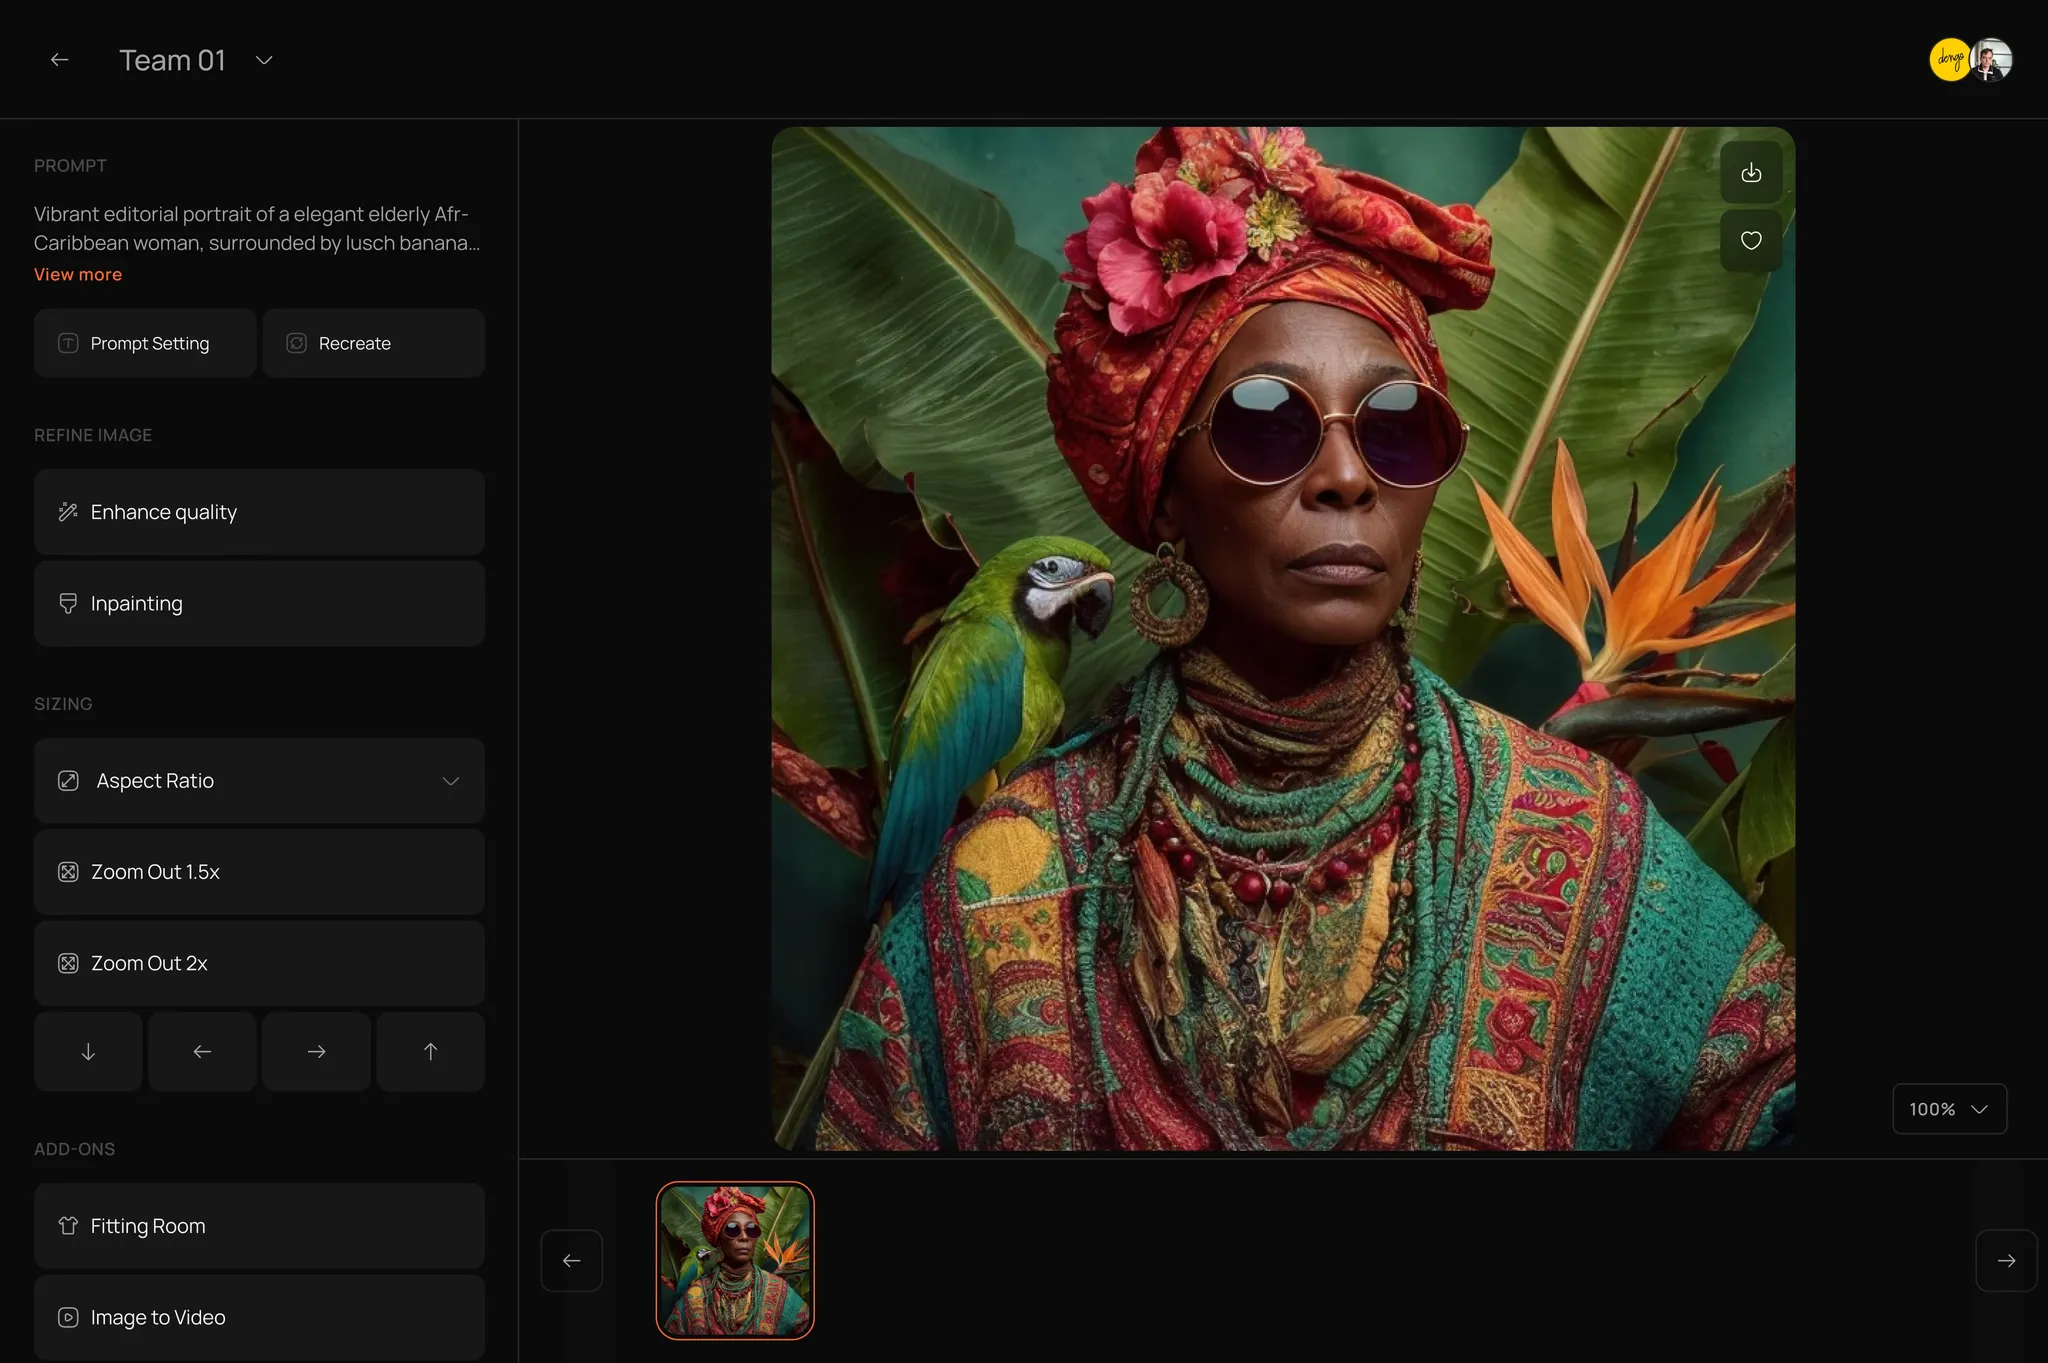The height and width of the screenshot is (1363, 2048).
Task: Extend image upward with up arrow
Action: point(430,1051)
